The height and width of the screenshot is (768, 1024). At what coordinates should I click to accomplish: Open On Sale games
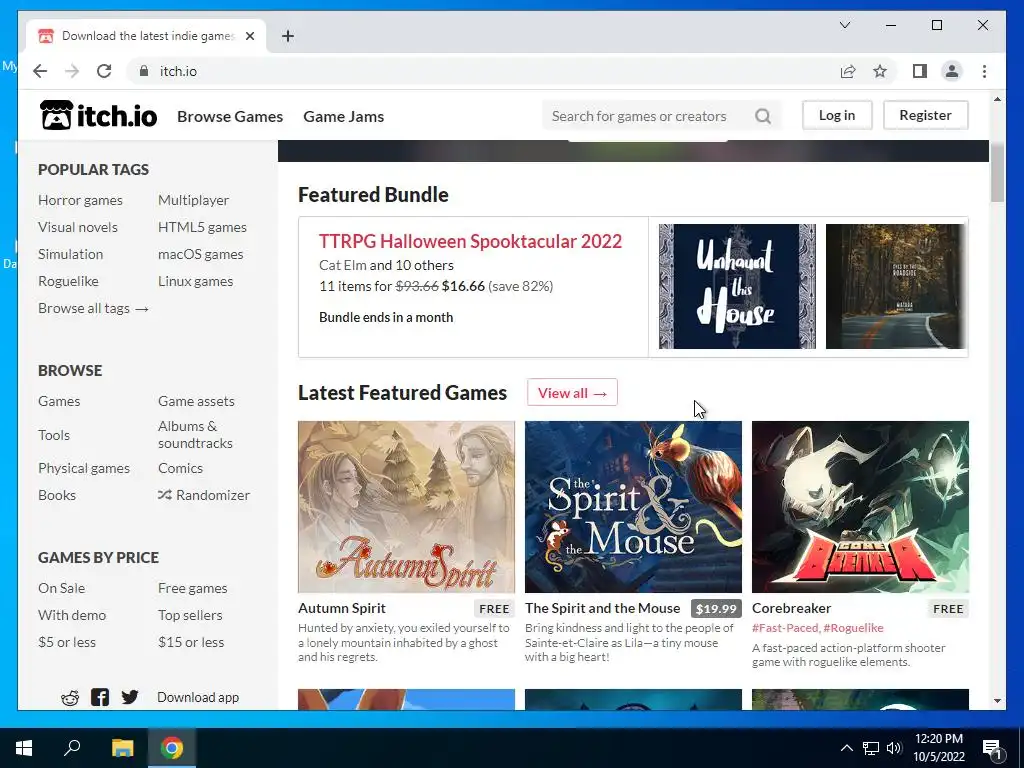[x=61, y=588]
